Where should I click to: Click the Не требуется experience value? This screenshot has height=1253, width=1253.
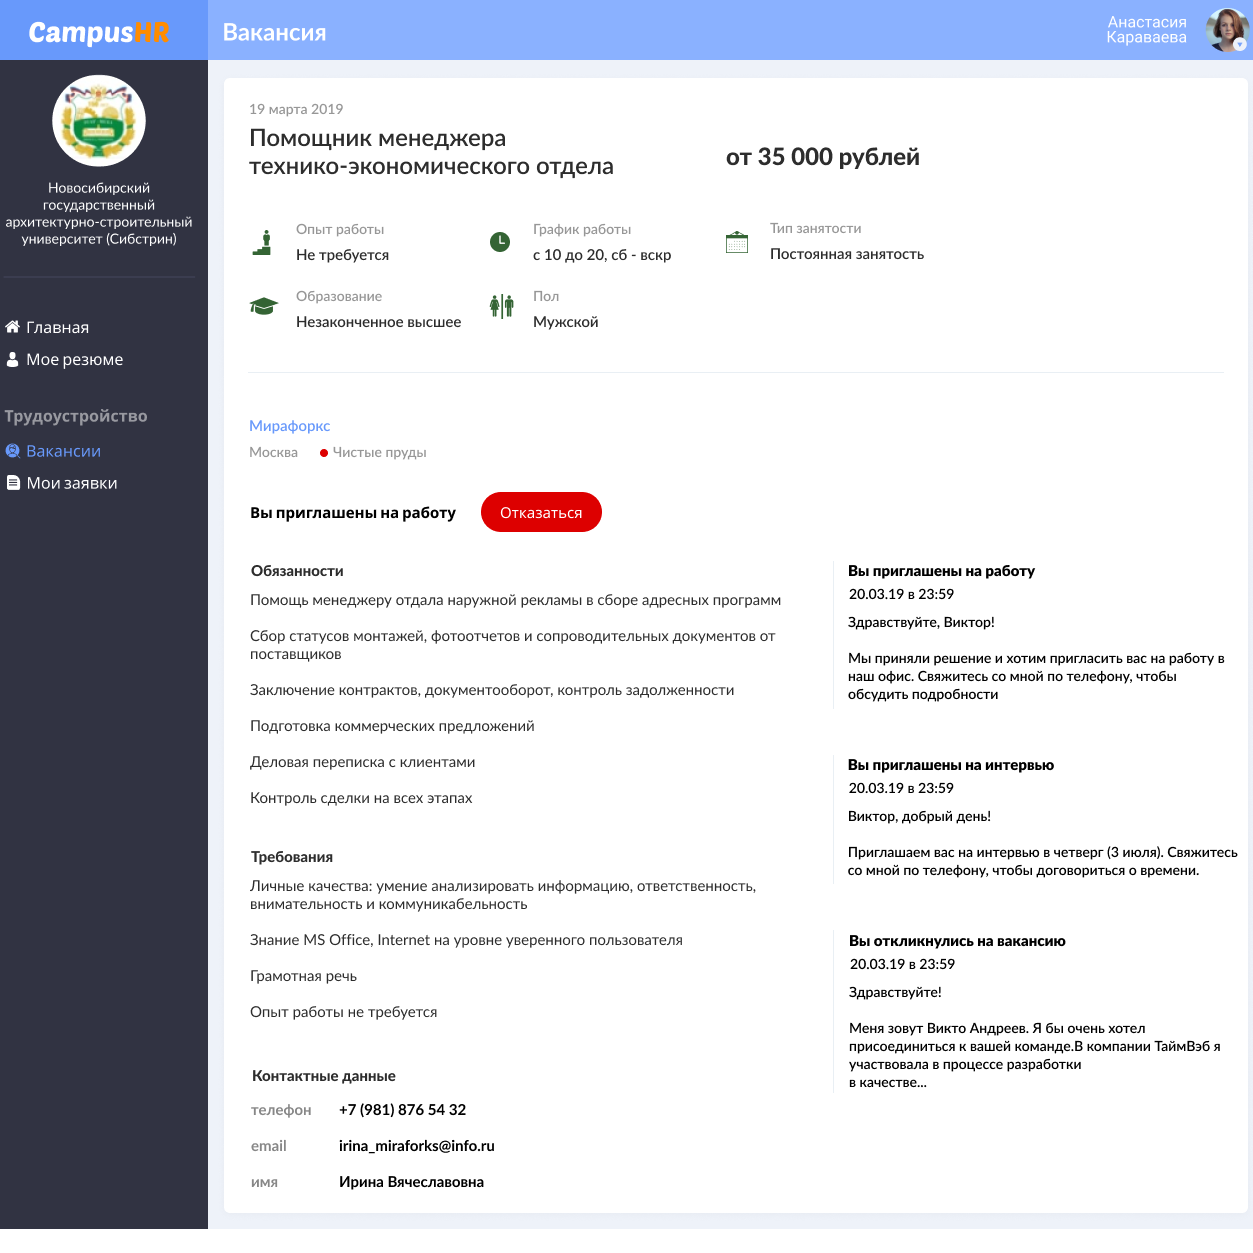pos(343,255)
